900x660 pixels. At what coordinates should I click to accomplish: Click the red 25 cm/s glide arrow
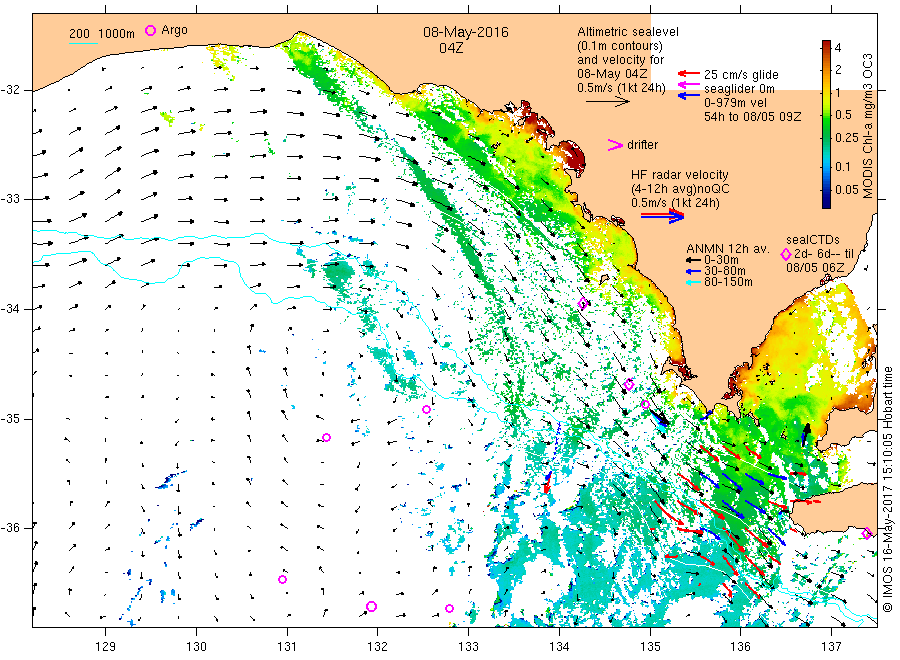[x=689, y=73]
